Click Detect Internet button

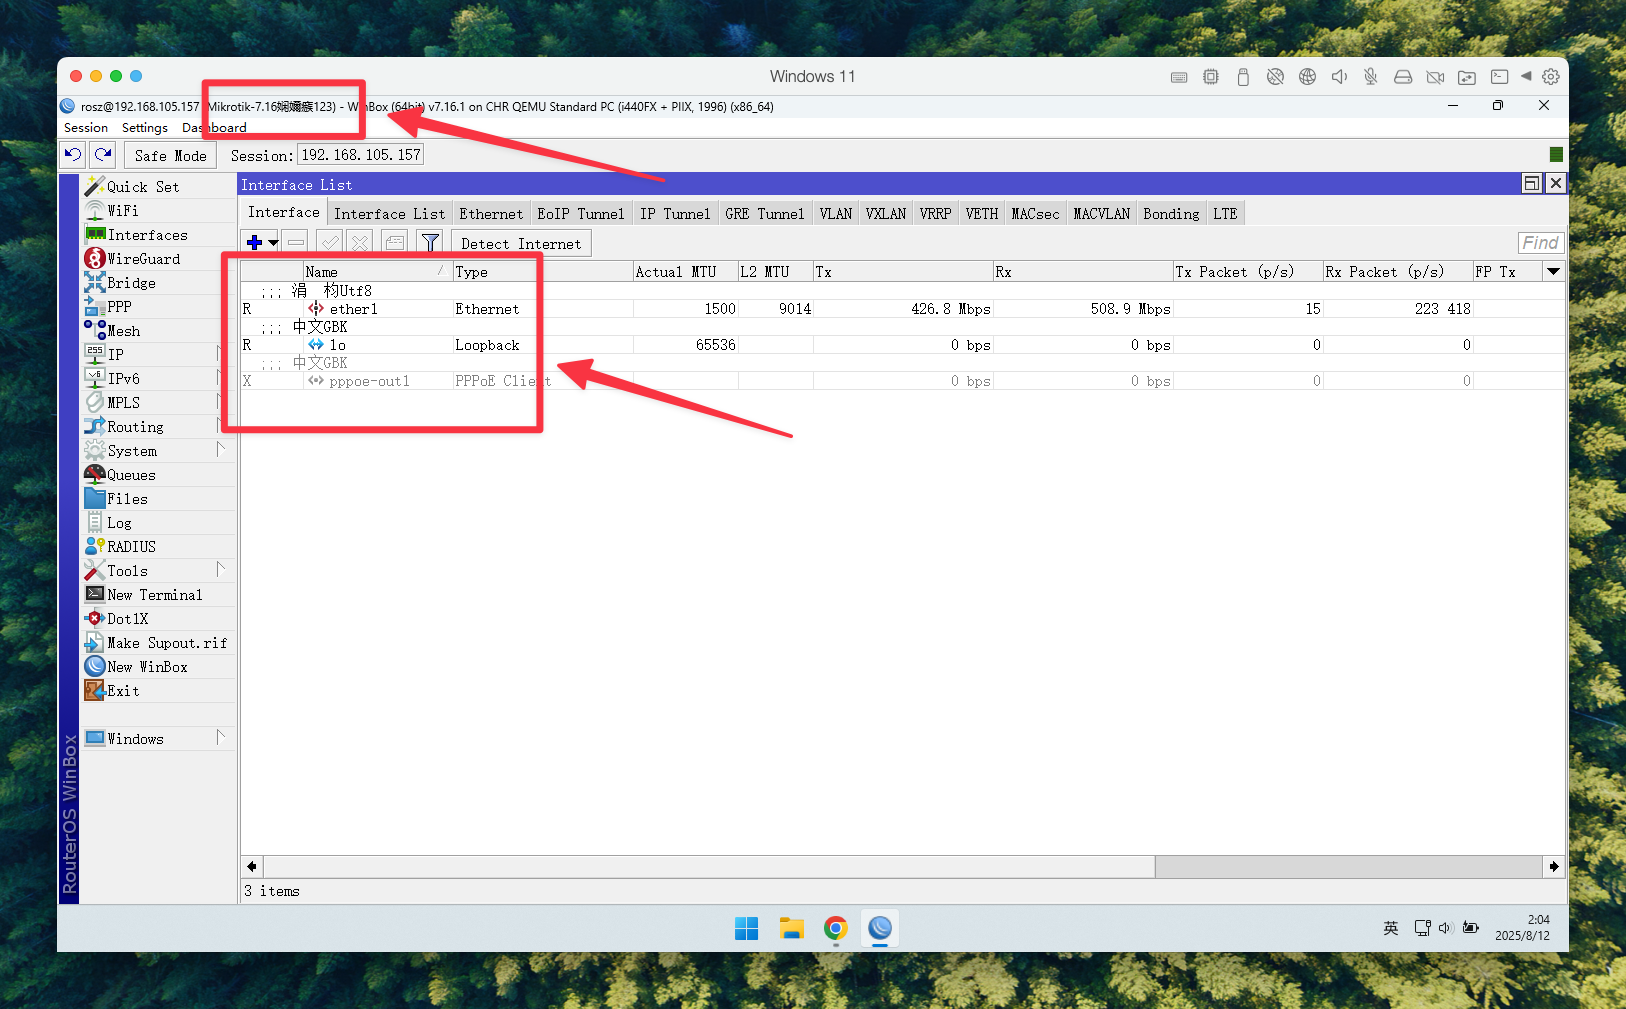tap(521, 244)
